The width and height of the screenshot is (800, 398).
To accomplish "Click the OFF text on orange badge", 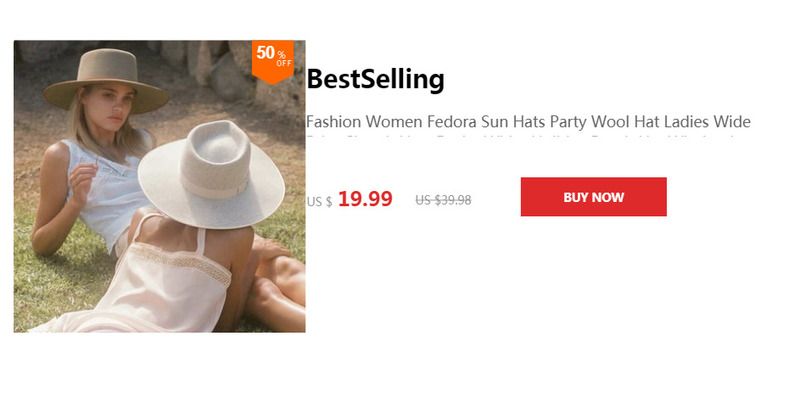I will [x=284, y=64].
